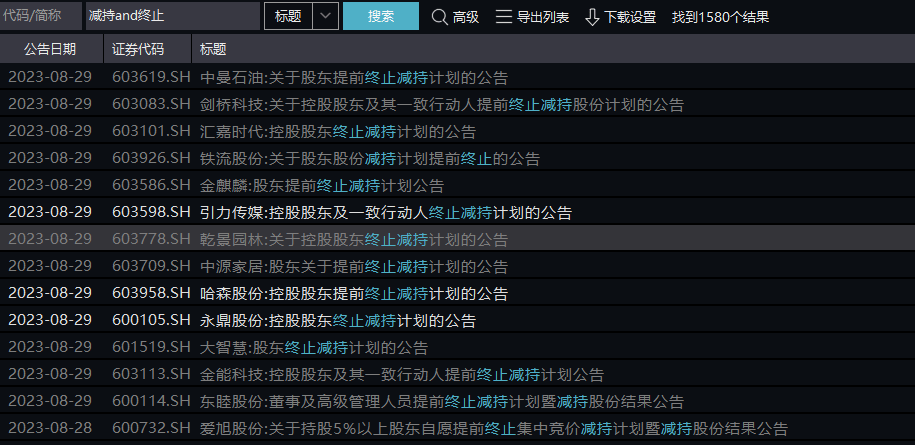Click the 找到1580个结果 result count text
The image size is (915, 445).
(720, 17)
